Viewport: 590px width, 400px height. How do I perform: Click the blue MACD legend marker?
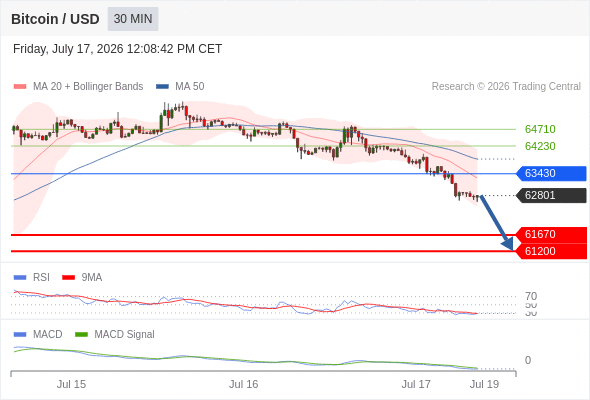point(20,335)
